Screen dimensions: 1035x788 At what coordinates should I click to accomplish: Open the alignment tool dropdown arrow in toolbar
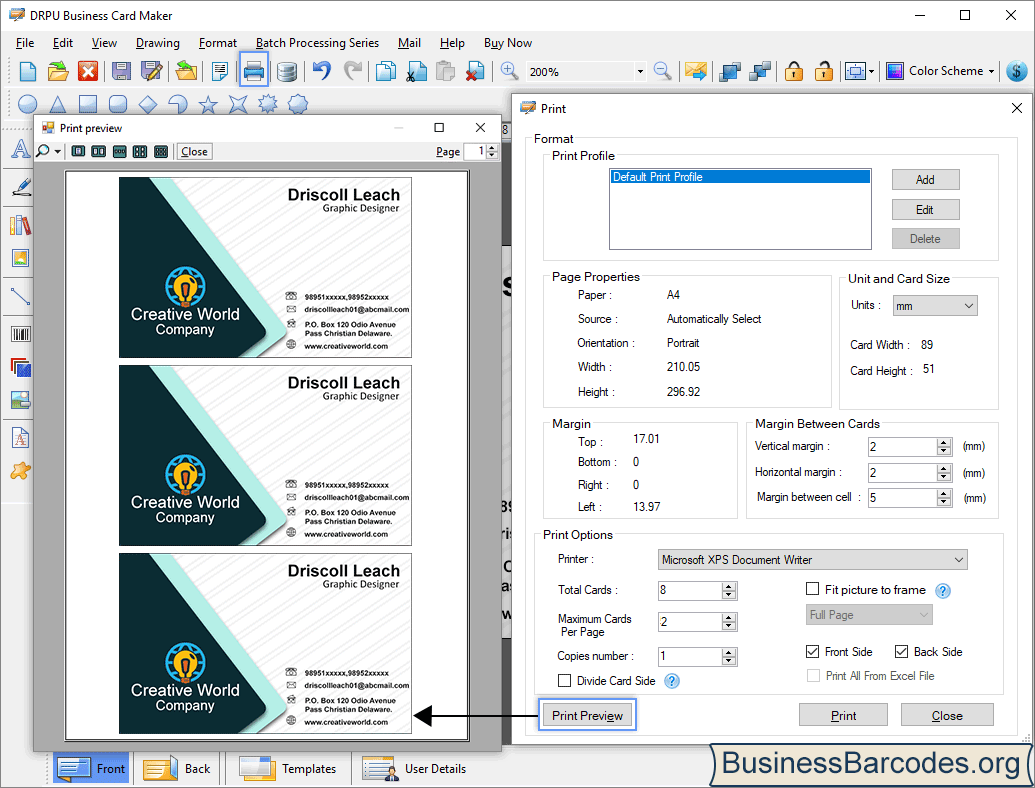tap(872, 71)
